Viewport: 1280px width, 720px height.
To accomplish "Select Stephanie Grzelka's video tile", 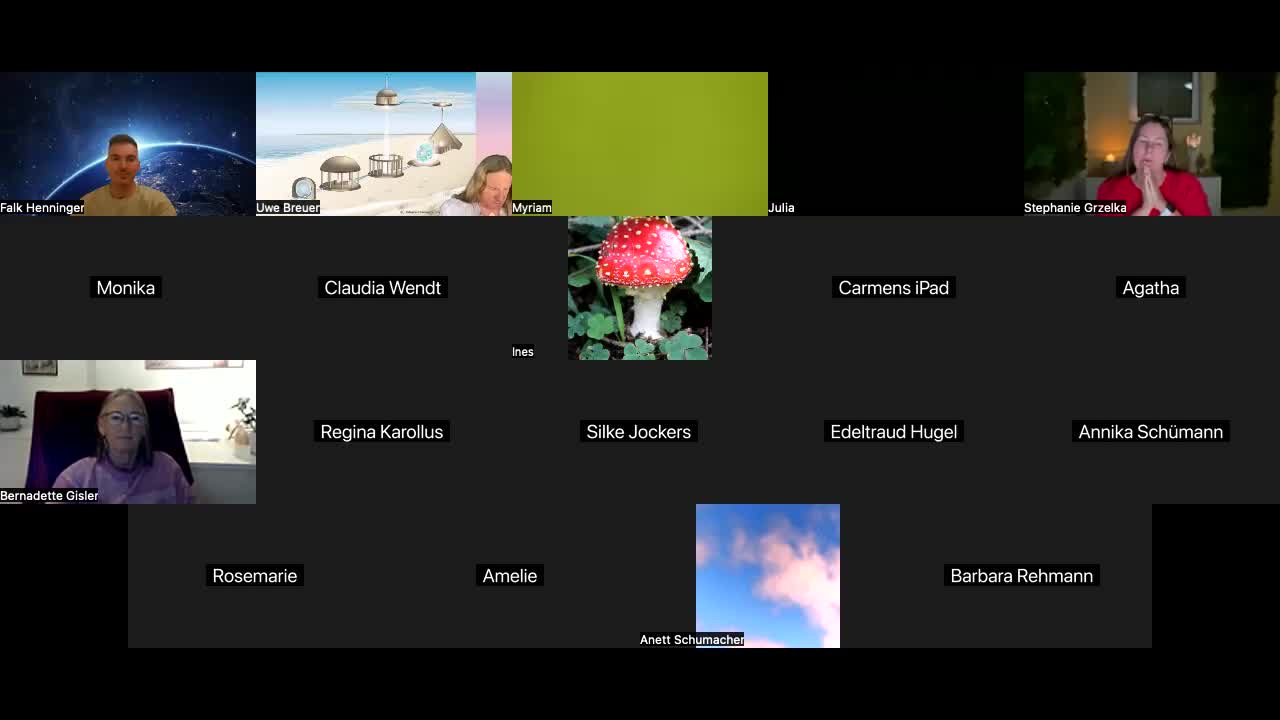I will 1152,144.
